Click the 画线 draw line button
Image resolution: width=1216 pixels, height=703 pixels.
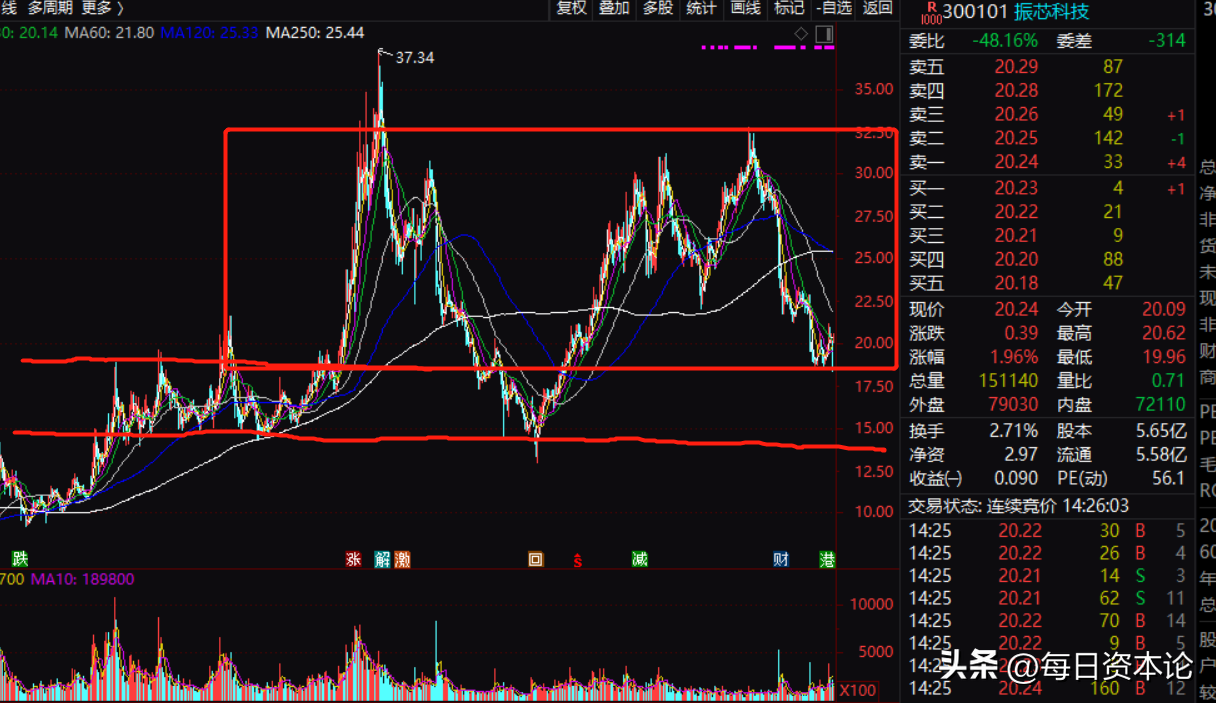pyautogui.click(x=746, y=9)
